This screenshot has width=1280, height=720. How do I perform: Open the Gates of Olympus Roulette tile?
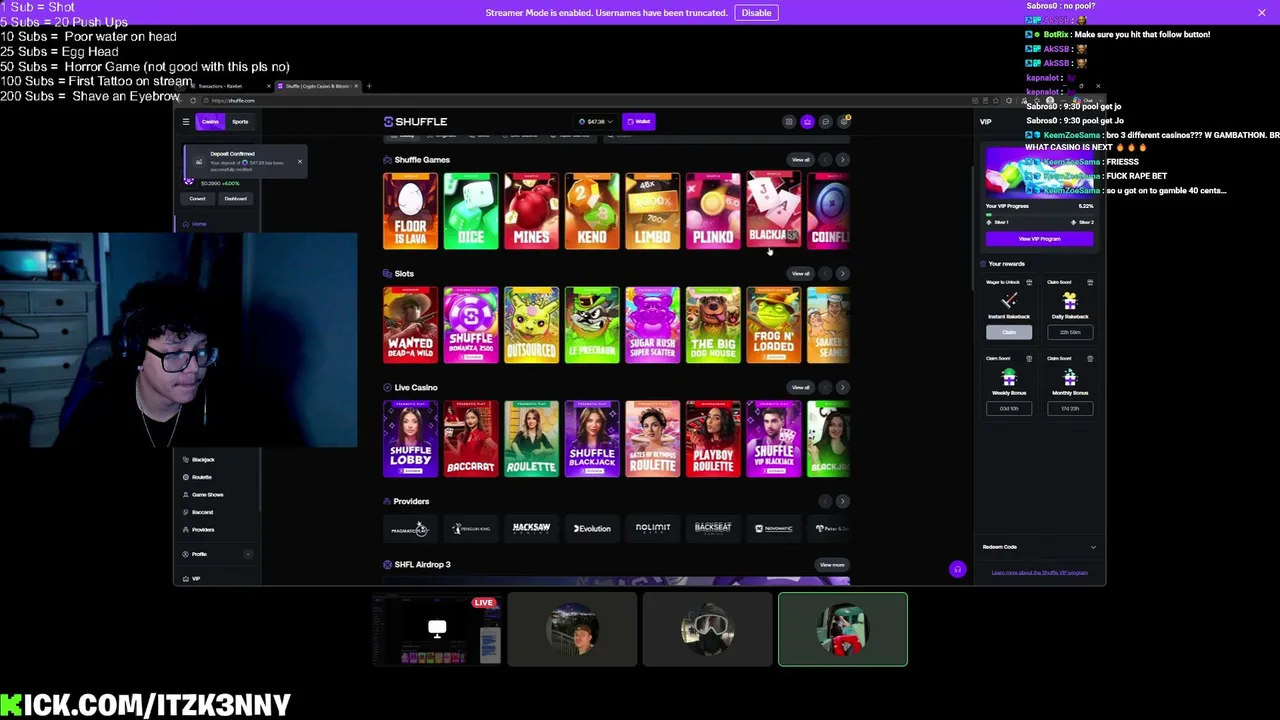tap(652, 439)
